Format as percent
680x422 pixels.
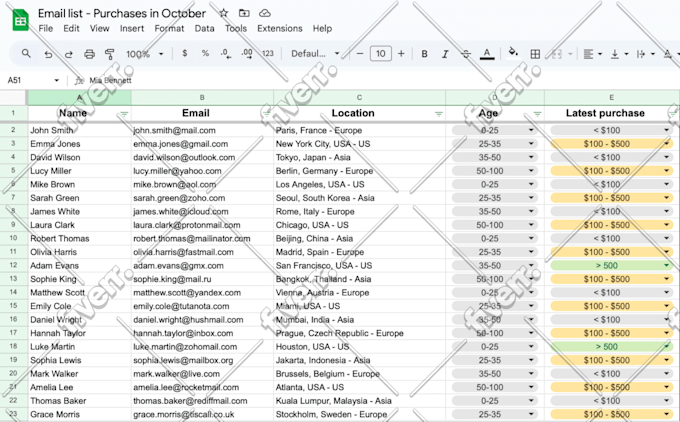205,53
